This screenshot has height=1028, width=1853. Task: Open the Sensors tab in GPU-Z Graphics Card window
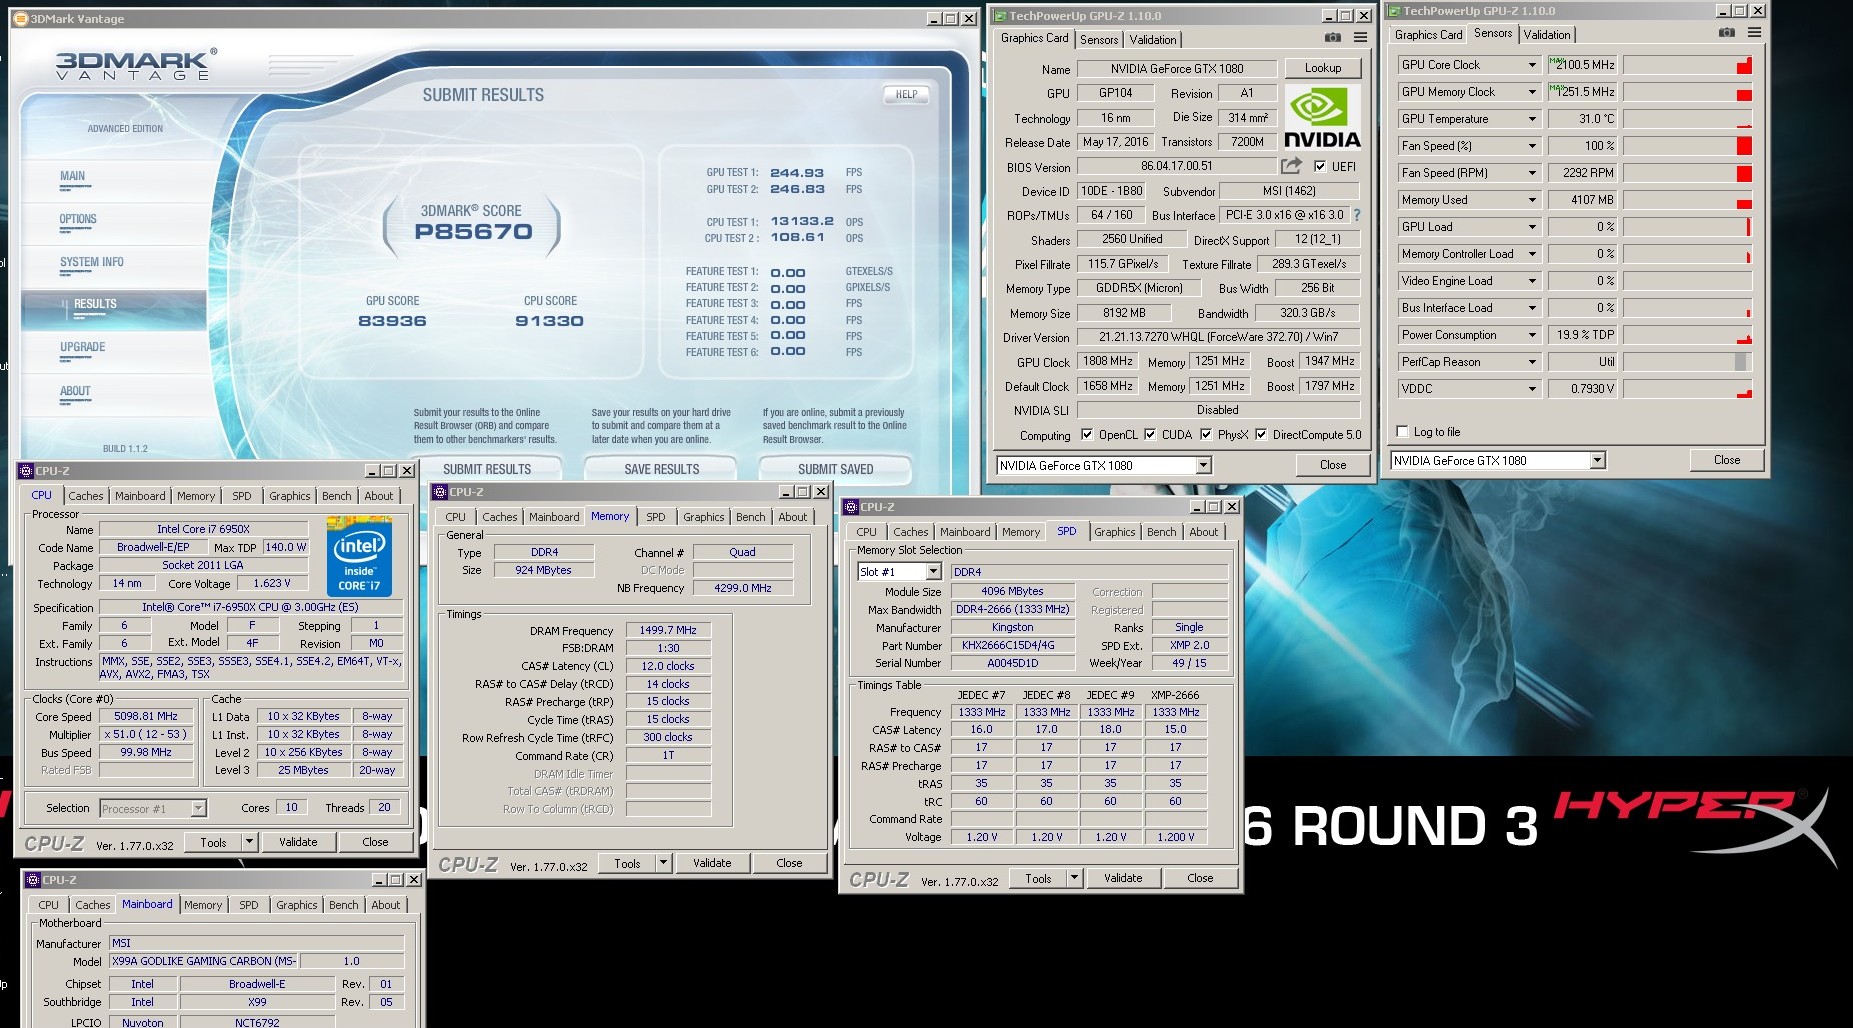[1099, 40]
